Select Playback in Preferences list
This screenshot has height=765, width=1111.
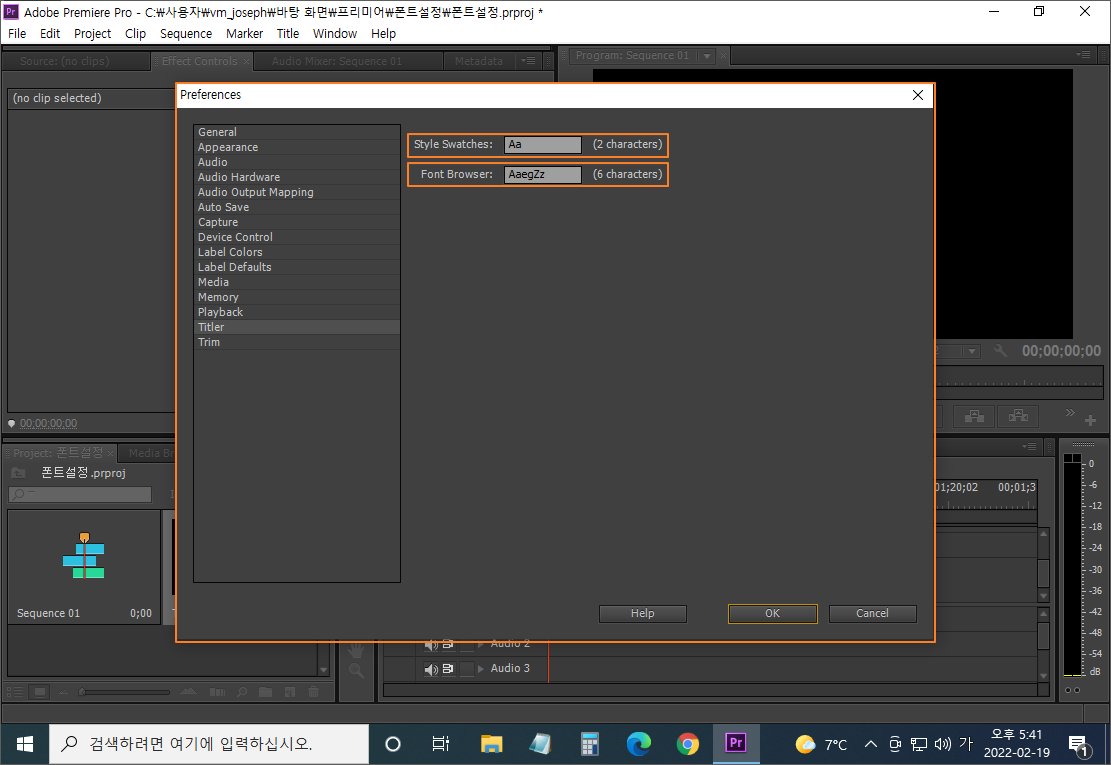[x=296, y=312]
